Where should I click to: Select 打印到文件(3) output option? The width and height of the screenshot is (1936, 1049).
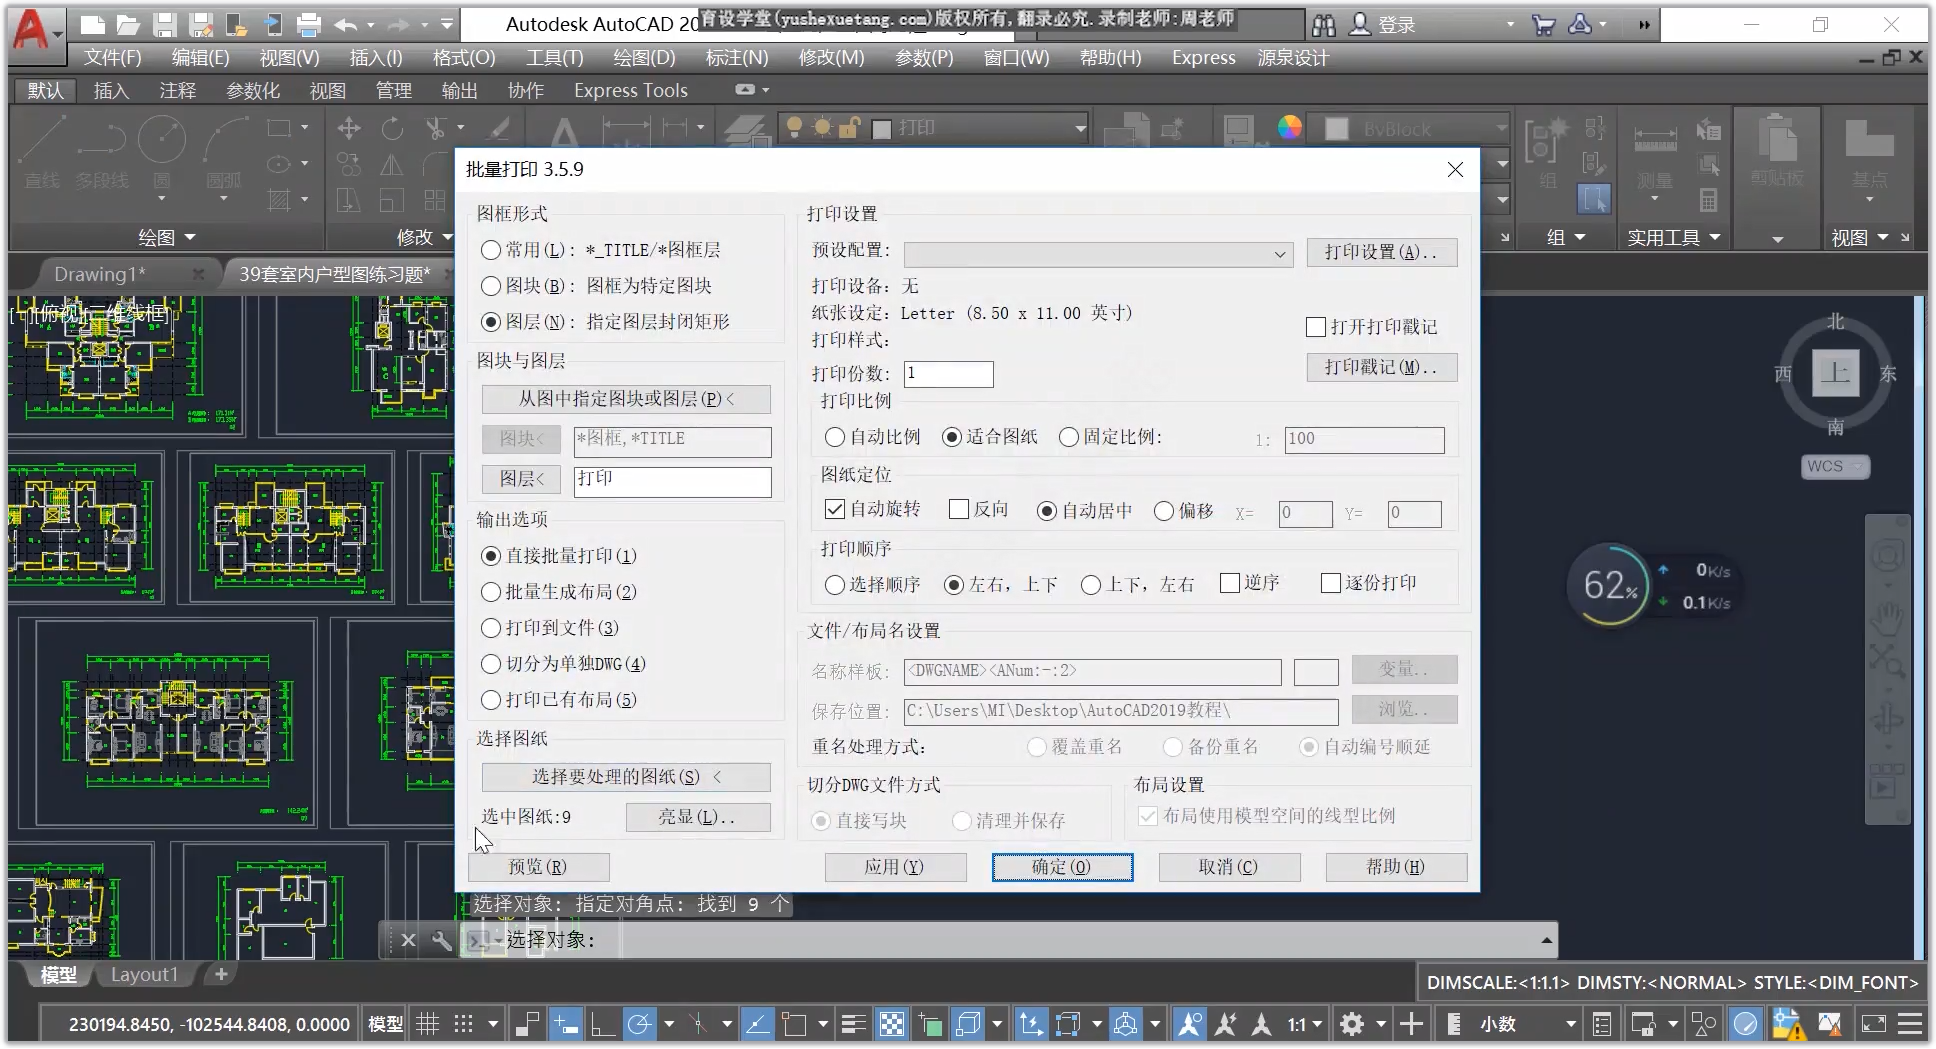(x=491, y=628)
